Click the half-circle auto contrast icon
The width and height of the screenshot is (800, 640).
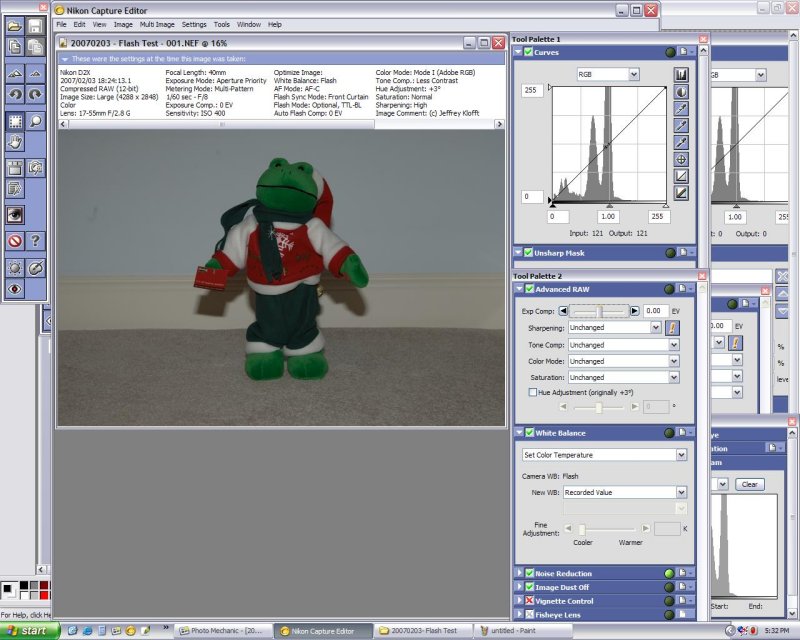pos(681,92)
